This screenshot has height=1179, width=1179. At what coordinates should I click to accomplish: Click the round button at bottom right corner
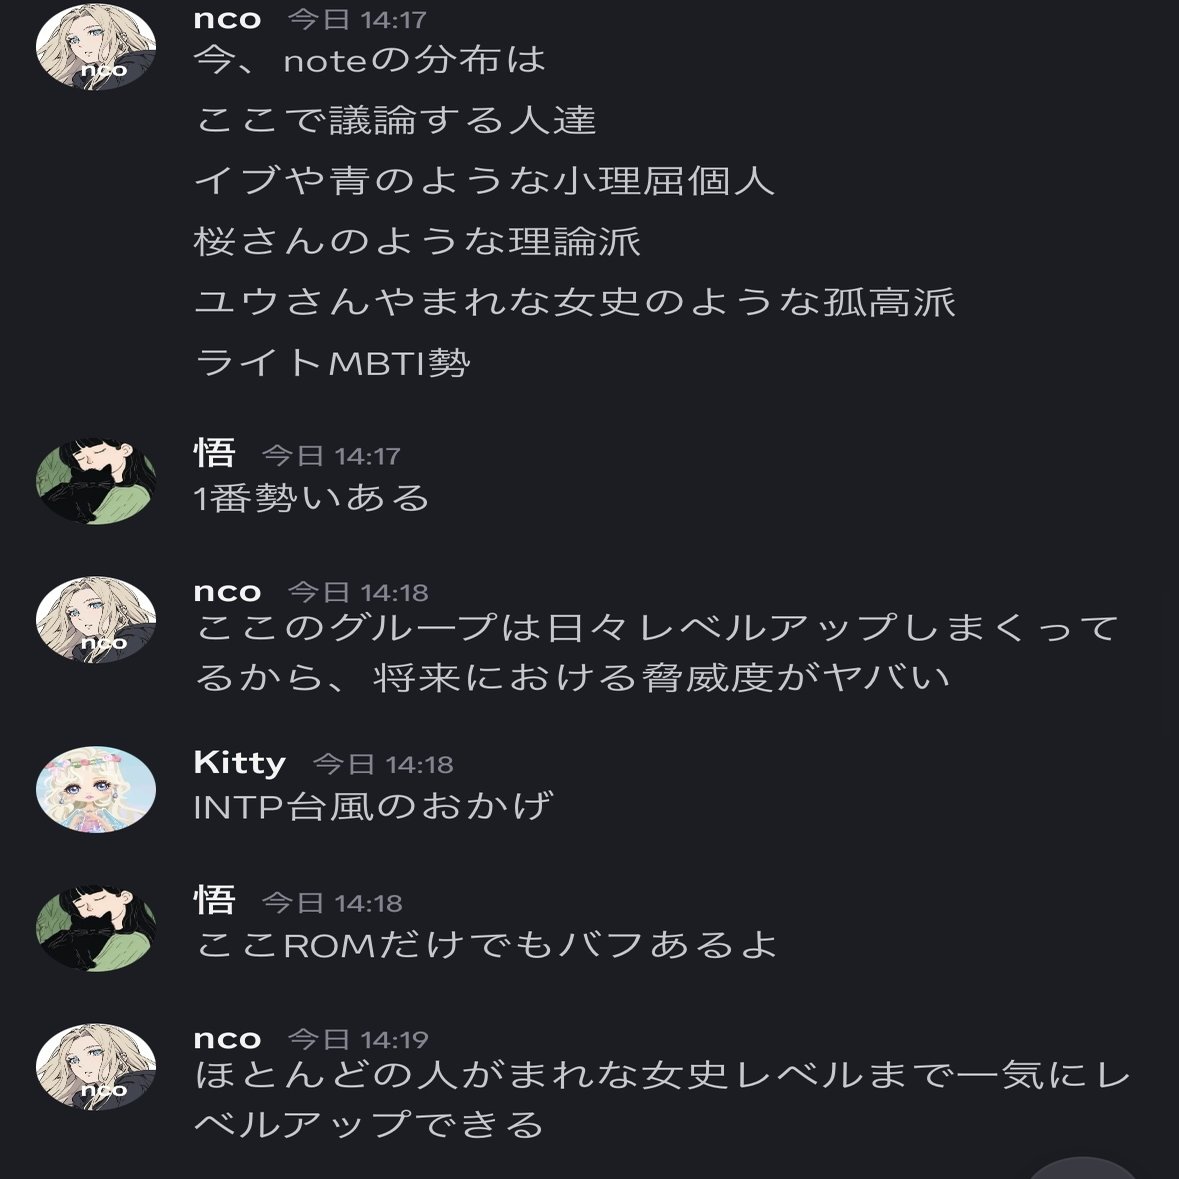(x=1081, y=1169)
